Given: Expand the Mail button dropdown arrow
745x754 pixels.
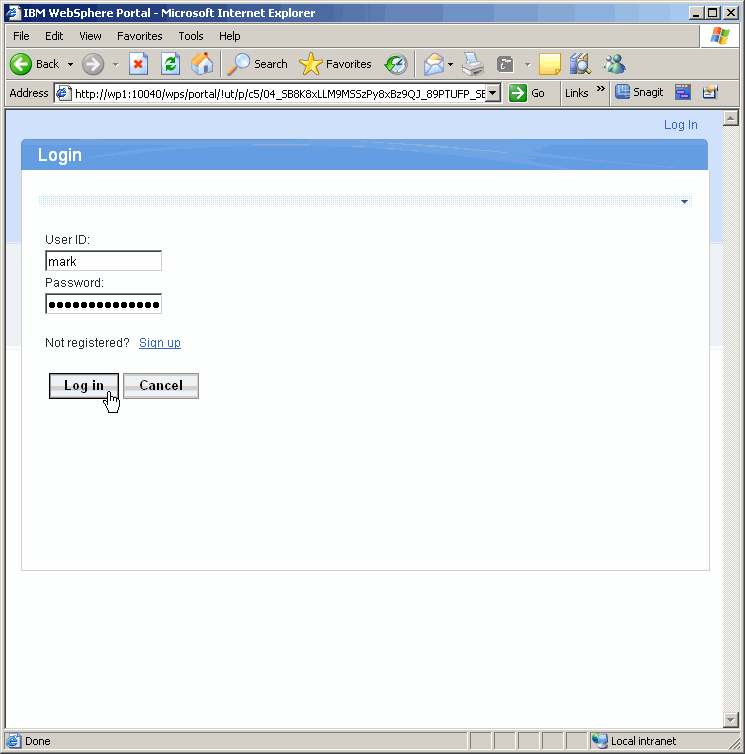Looking at the screenshot, I should coord(450,64).
